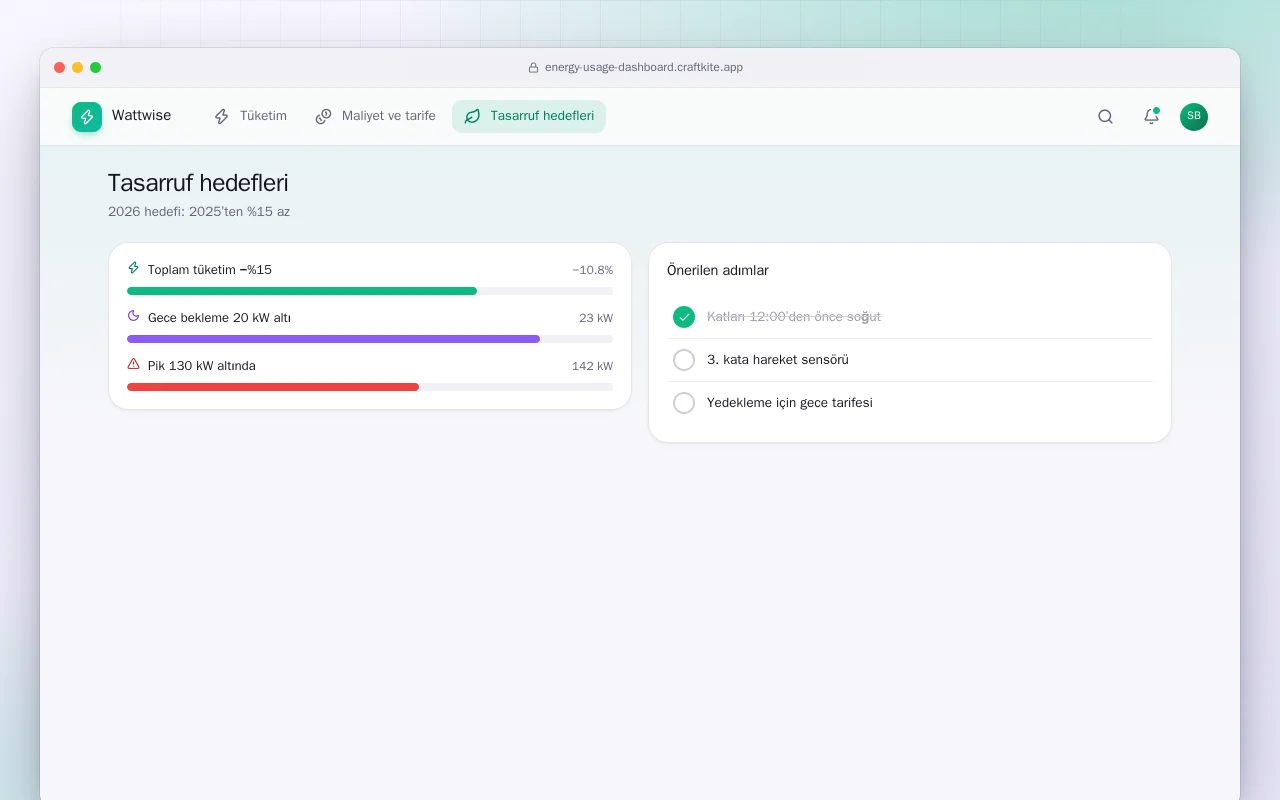The width and height of the screenshot is (1280, 800).
Task: Open search with the magnifier icon
Action: click(x=1105, y=117)
